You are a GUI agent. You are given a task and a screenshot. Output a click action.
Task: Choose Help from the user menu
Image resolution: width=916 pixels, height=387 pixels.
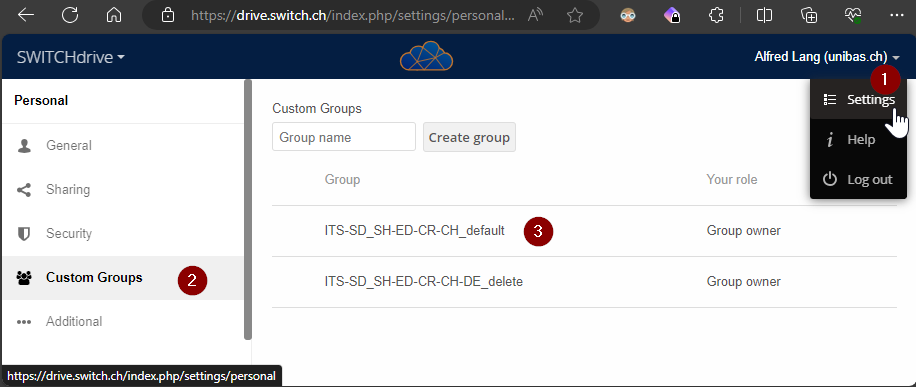click(x=858, y=140)
